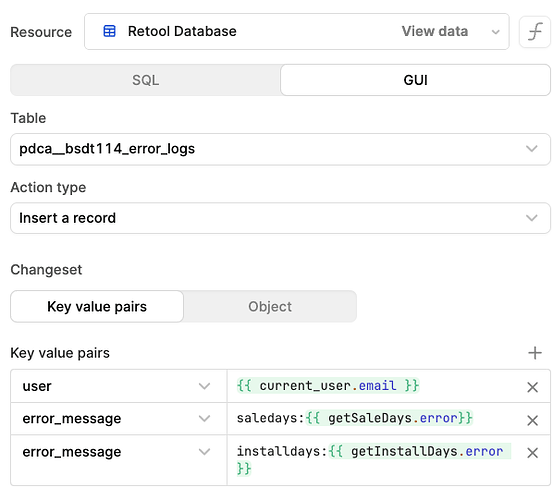The width and height of the screenshot is (552, 500).
Task: Switch to the GUI mode tab
Action: tap(415, 80)
